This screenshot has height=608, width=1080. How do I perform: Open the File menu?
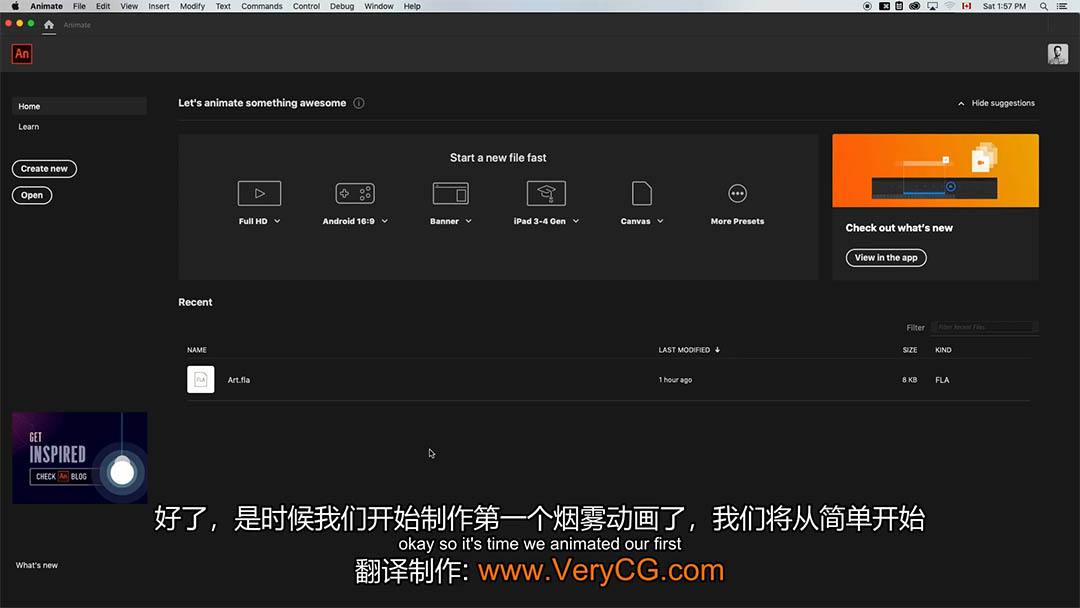(79, 6)
